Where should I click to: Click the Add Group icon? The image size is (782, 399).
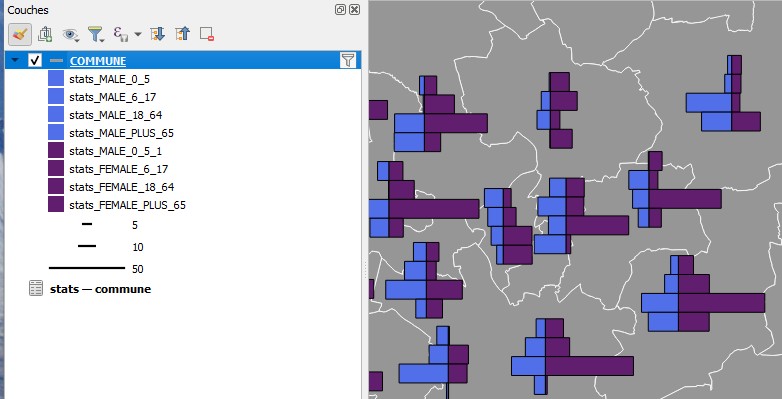45,34
